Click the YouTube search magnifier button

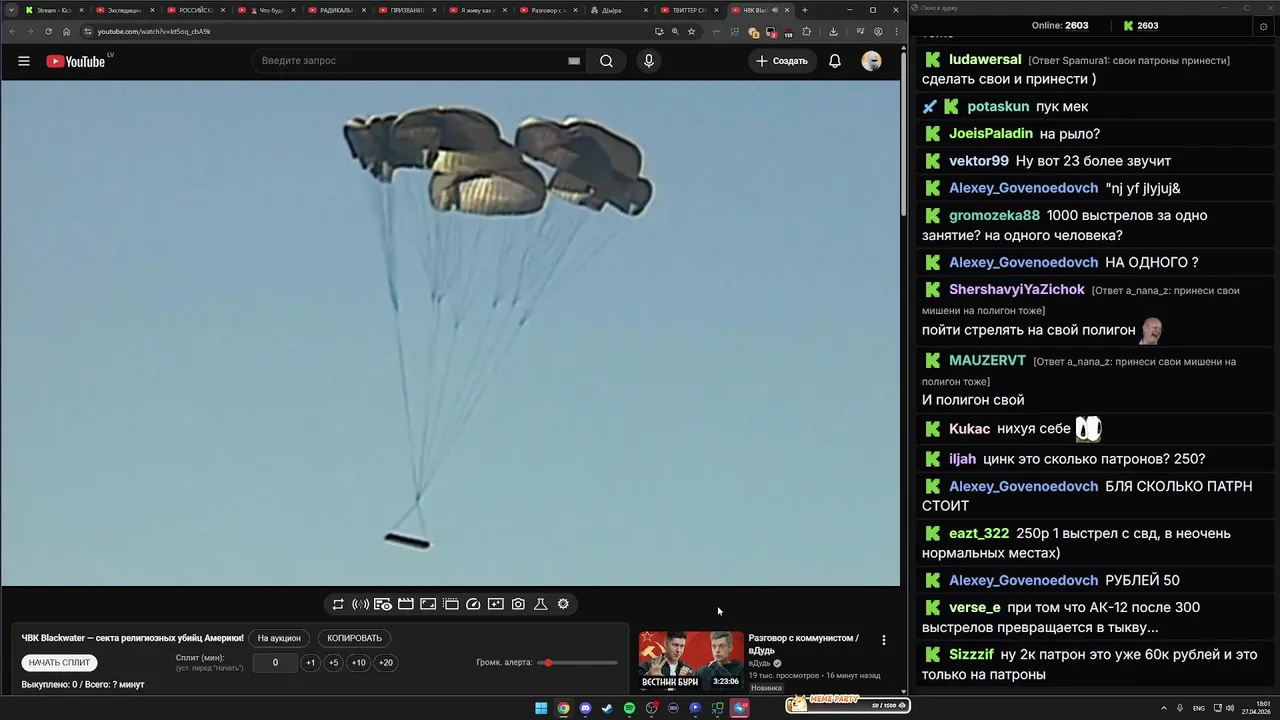tap(606, 61)
